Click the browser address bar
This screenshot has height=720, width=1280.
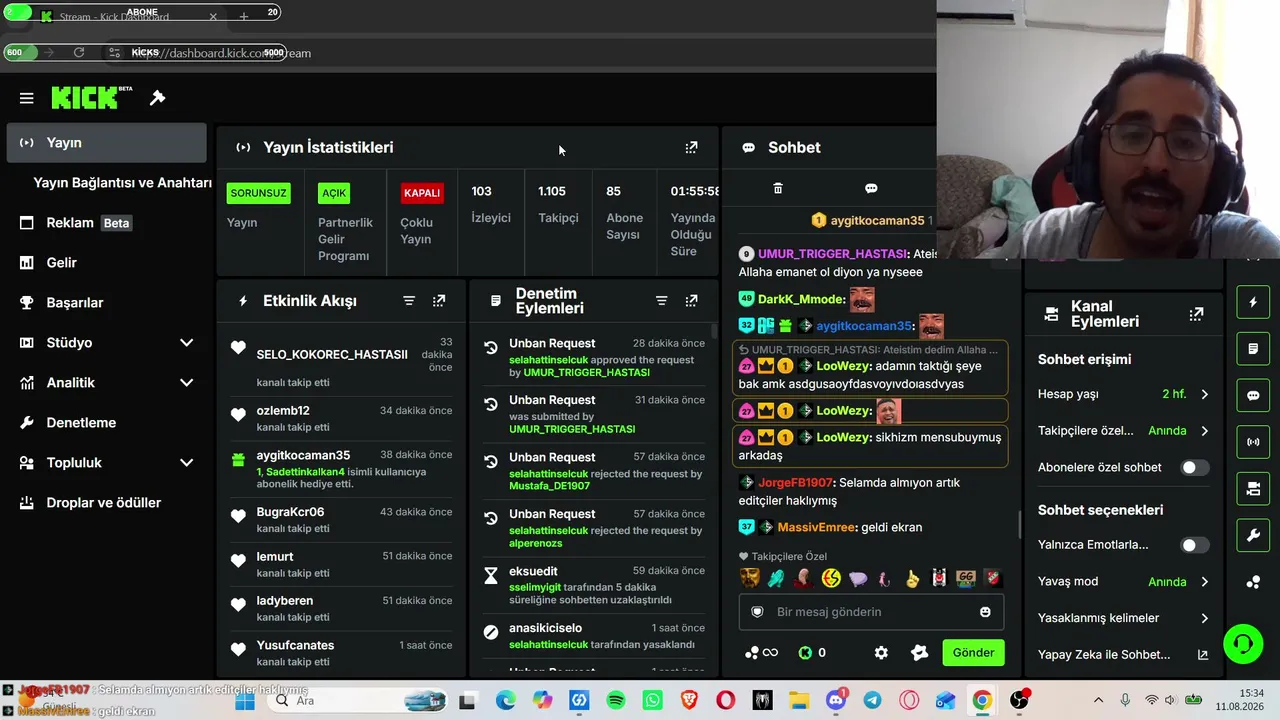pos(520,53)
